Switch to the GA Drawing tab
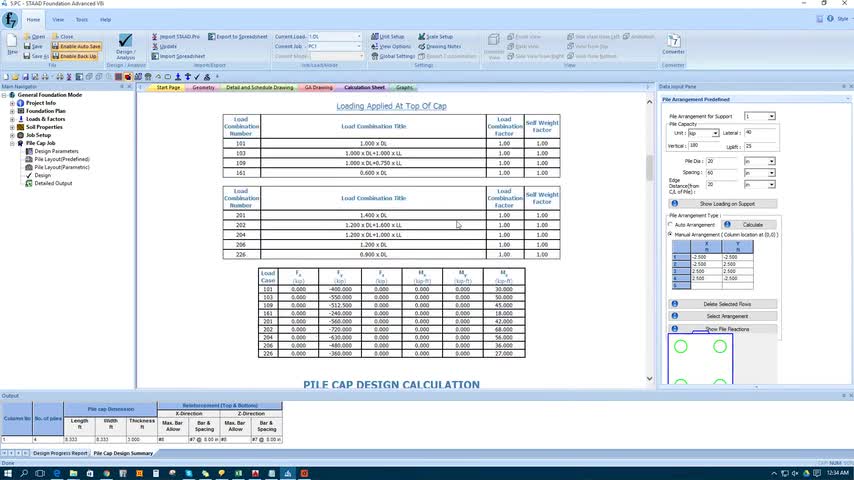This screenshot has width=854, height=480. [319, 87]
